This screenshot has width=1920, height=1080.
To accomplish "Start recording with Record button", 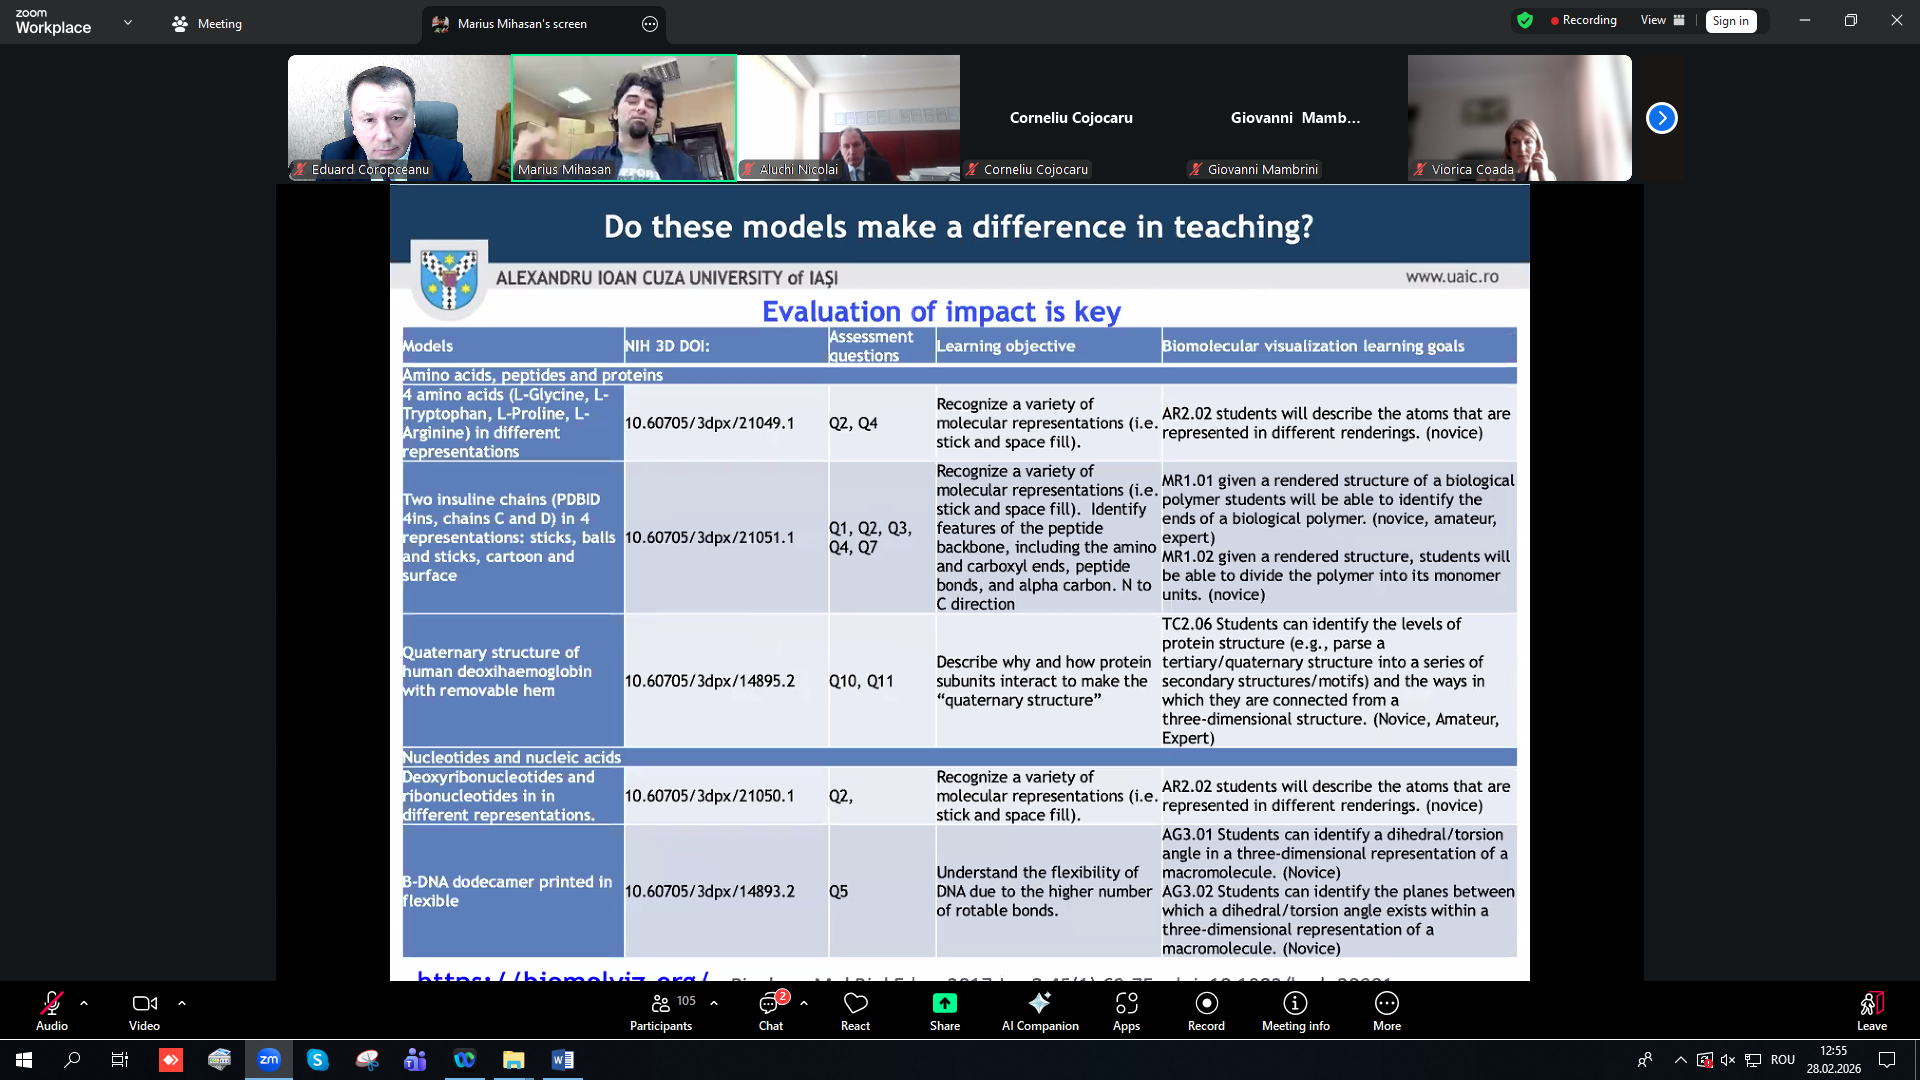I will point(1206,1003).
